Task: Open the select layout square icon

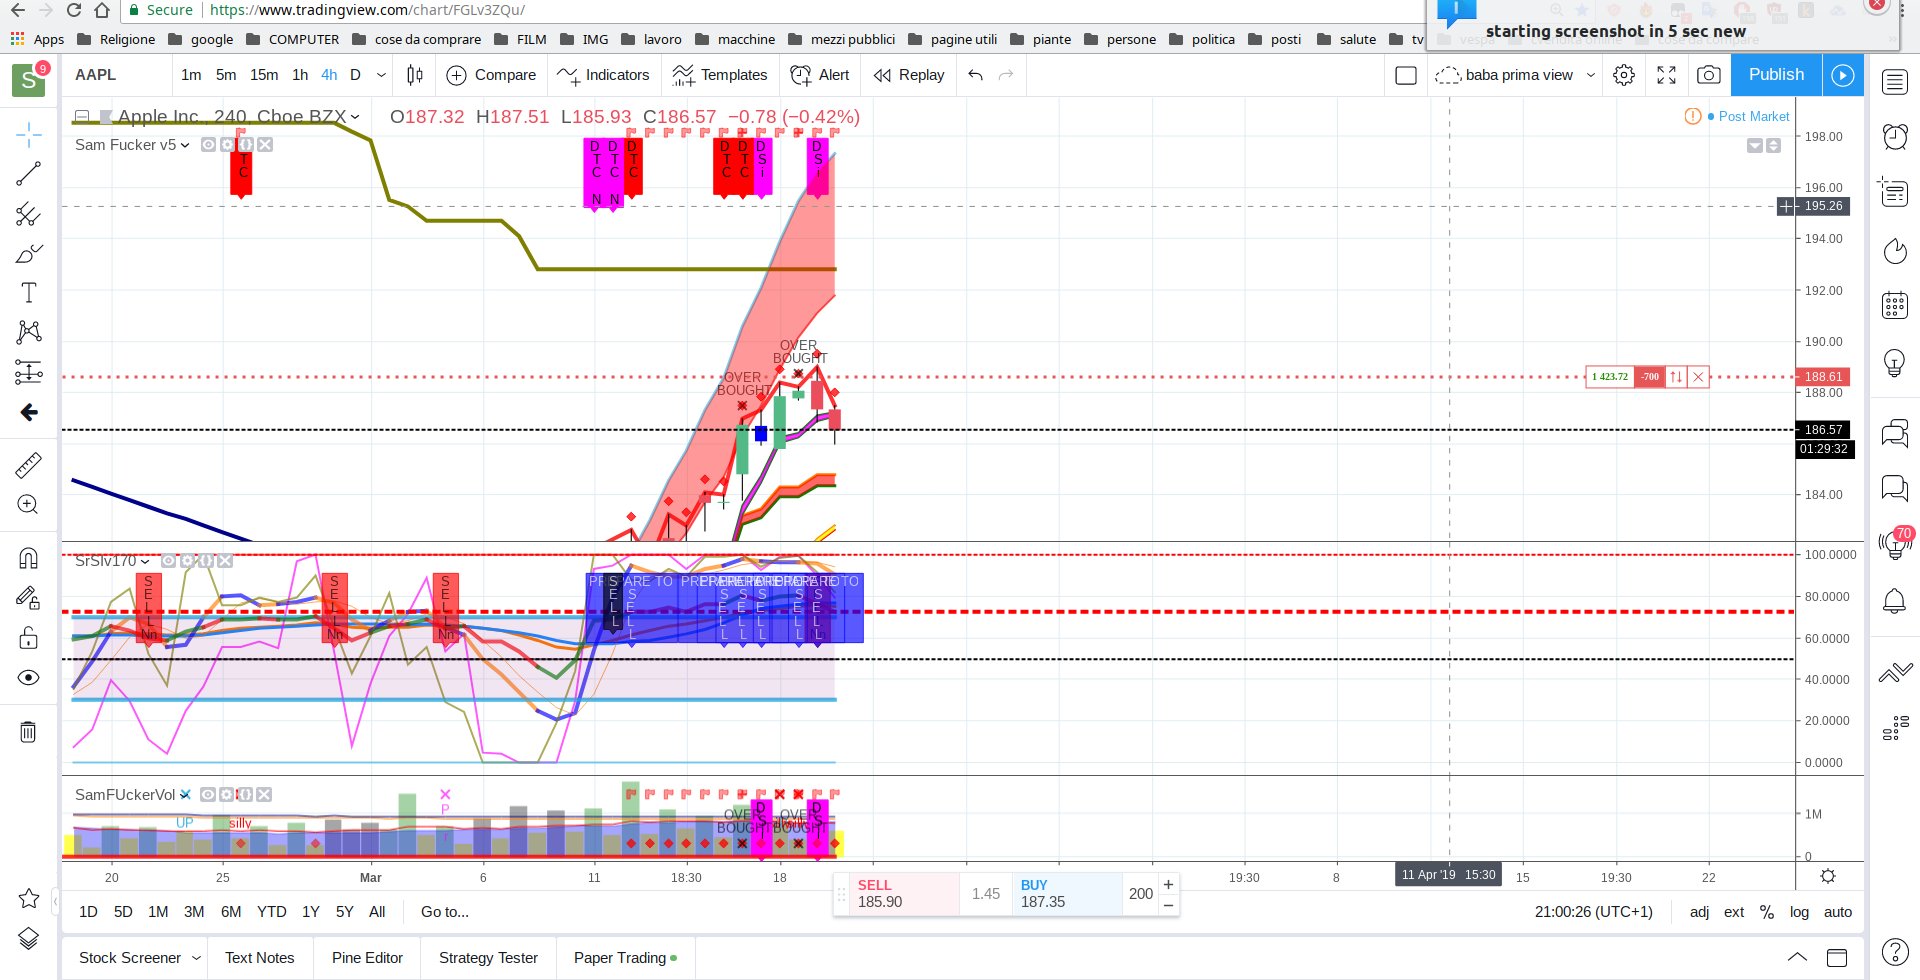Action: pos(1406,75)
